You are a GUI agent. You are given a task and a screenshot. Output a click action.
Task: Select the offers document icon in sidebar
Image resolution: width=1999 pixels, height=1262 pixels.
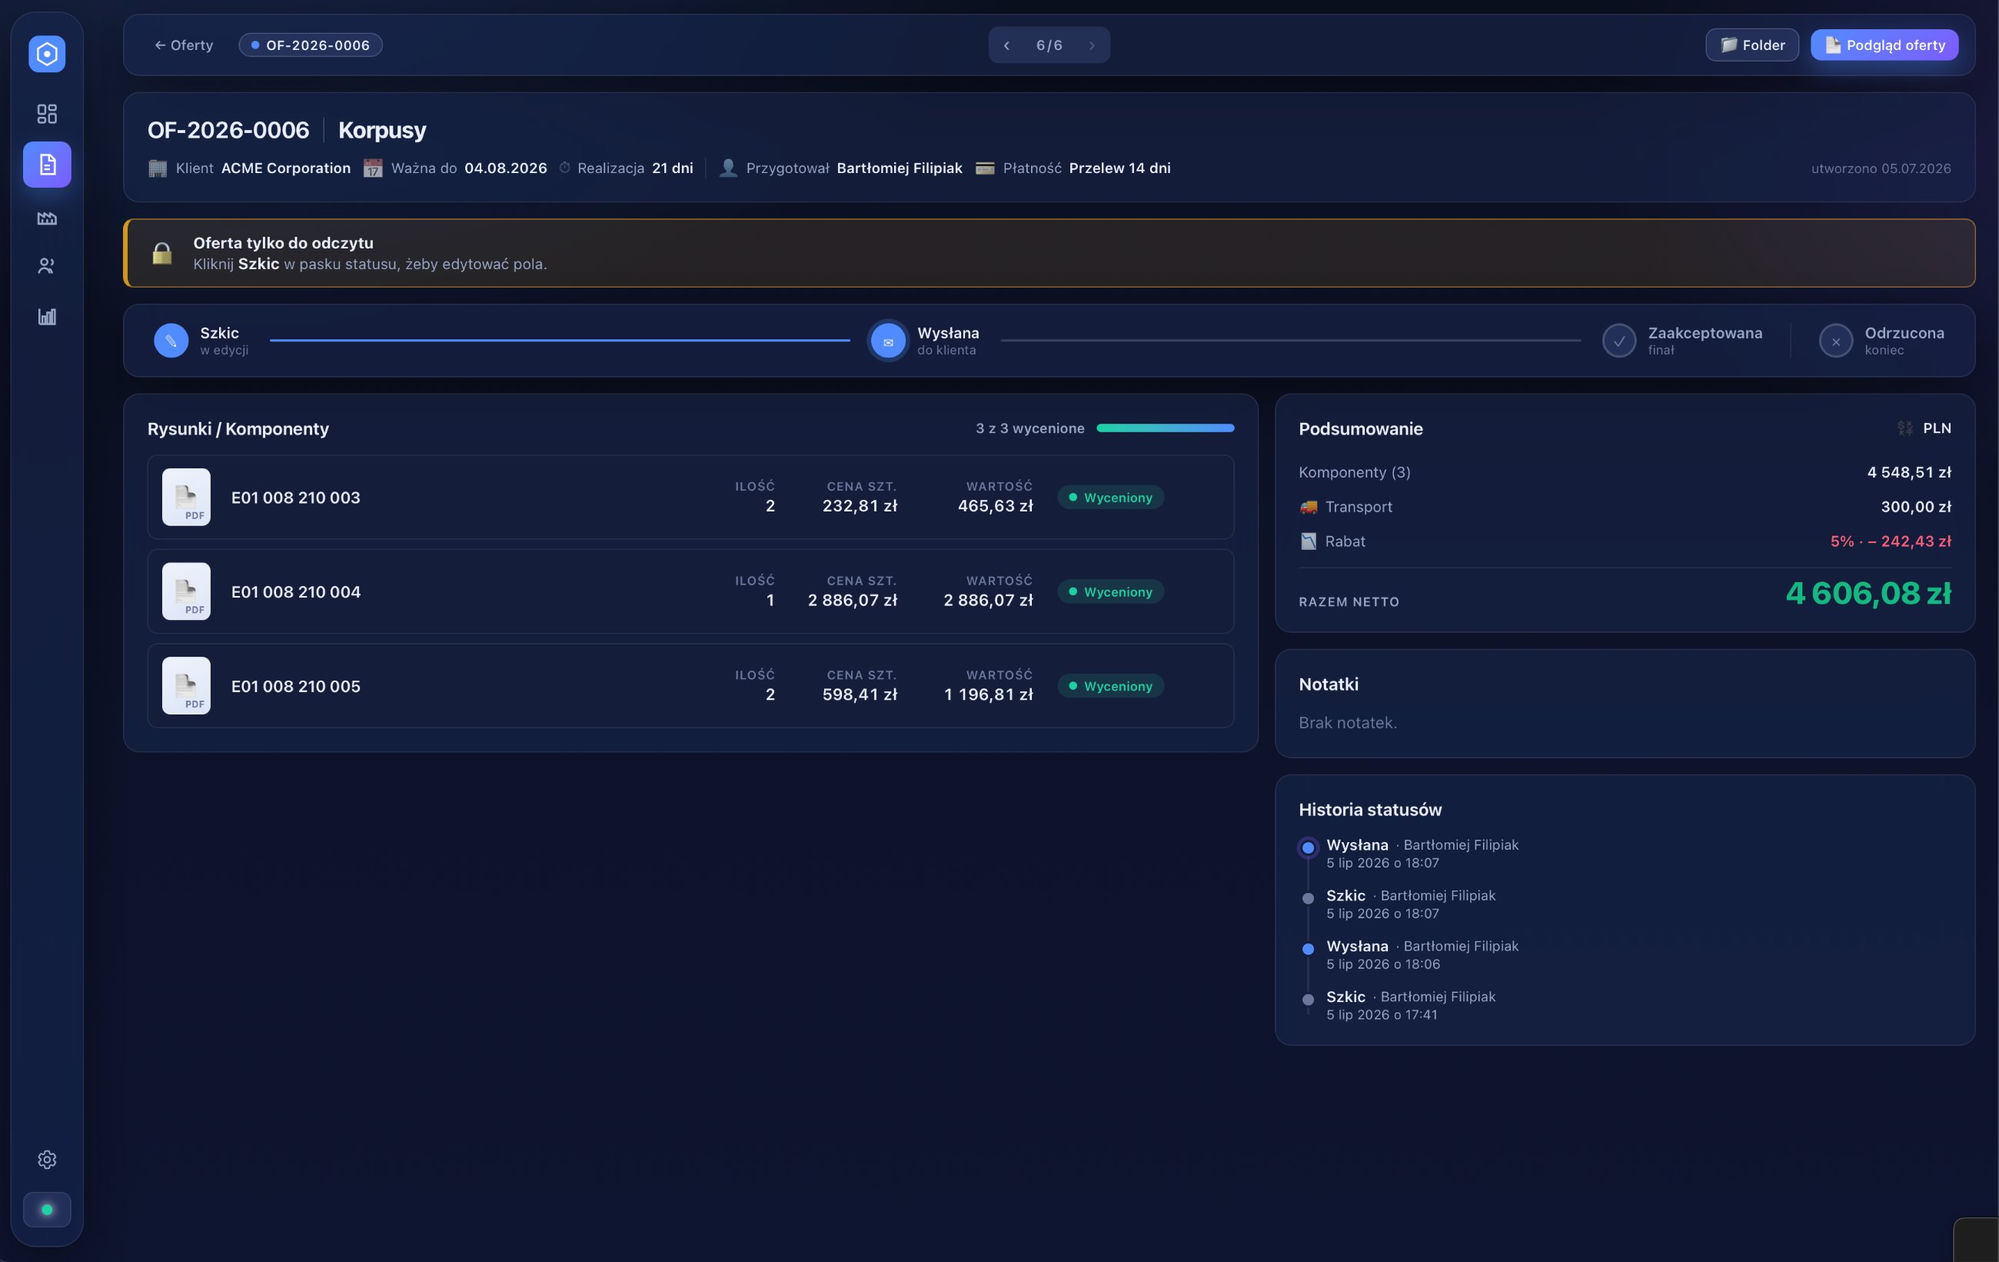click(x=47, y=165)
